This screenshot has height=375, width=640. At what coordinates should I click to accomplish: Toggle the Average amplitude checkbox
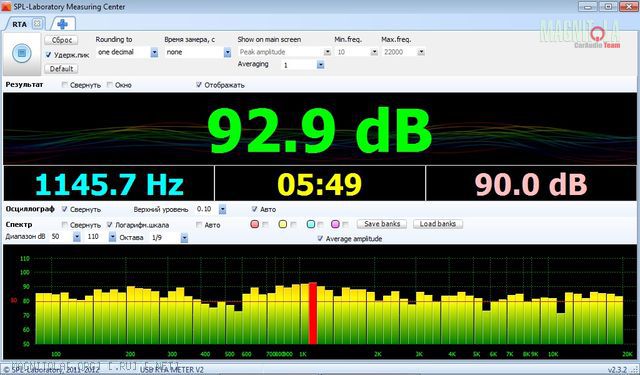320,238
